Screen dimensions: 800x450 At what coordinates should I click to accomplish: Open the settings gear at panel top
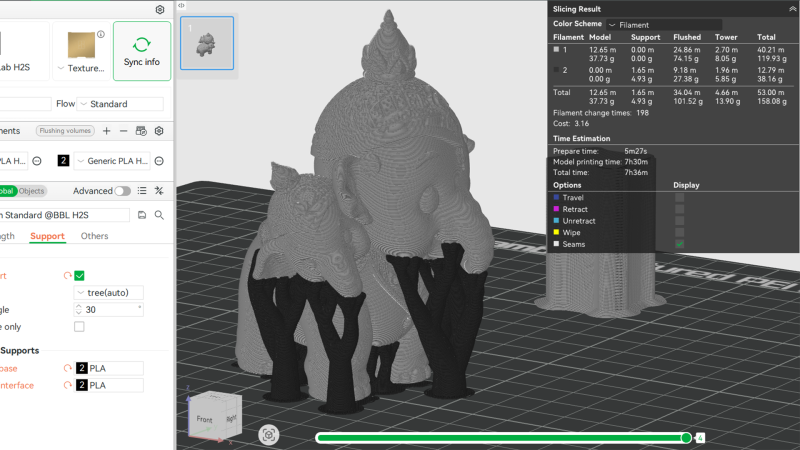point(159,10)
